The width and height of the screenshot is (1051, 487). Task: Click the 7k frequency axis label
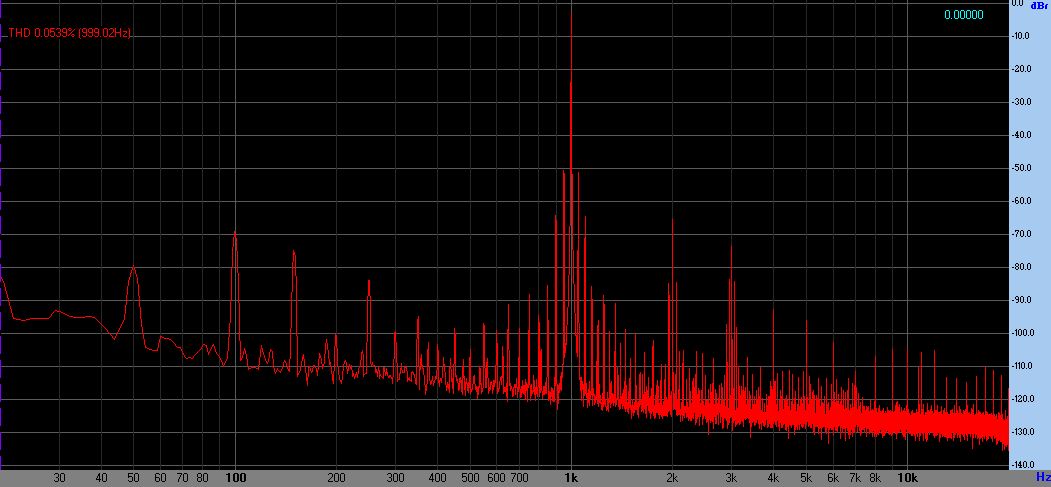tap(855, 478)
